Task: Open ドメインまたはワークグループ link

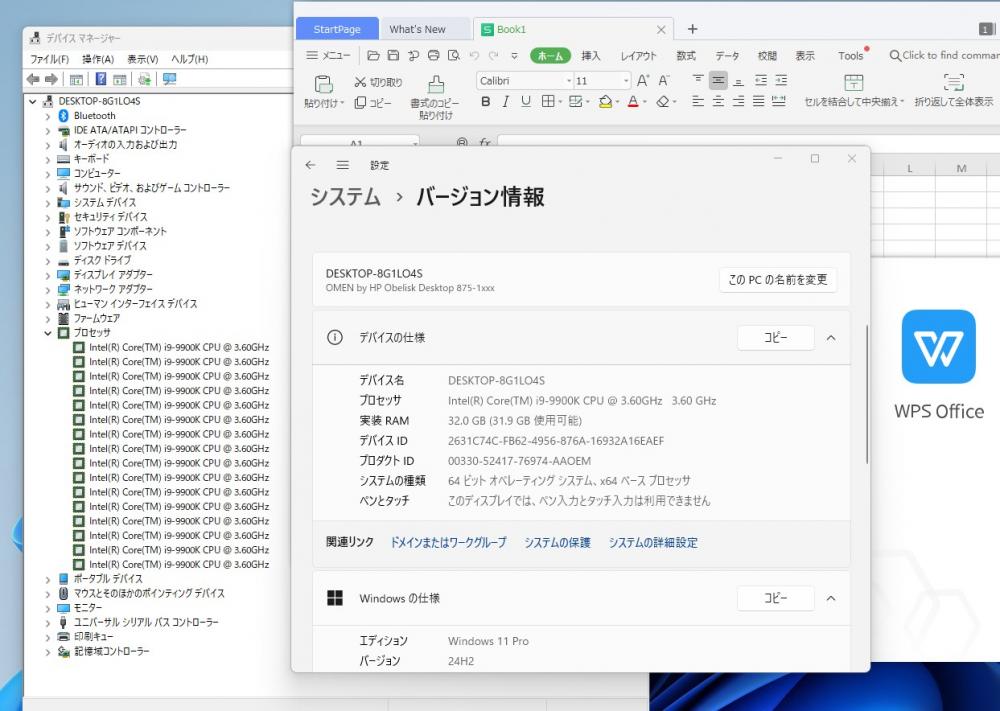Action: pyautogui.click(x=448, y=543)
